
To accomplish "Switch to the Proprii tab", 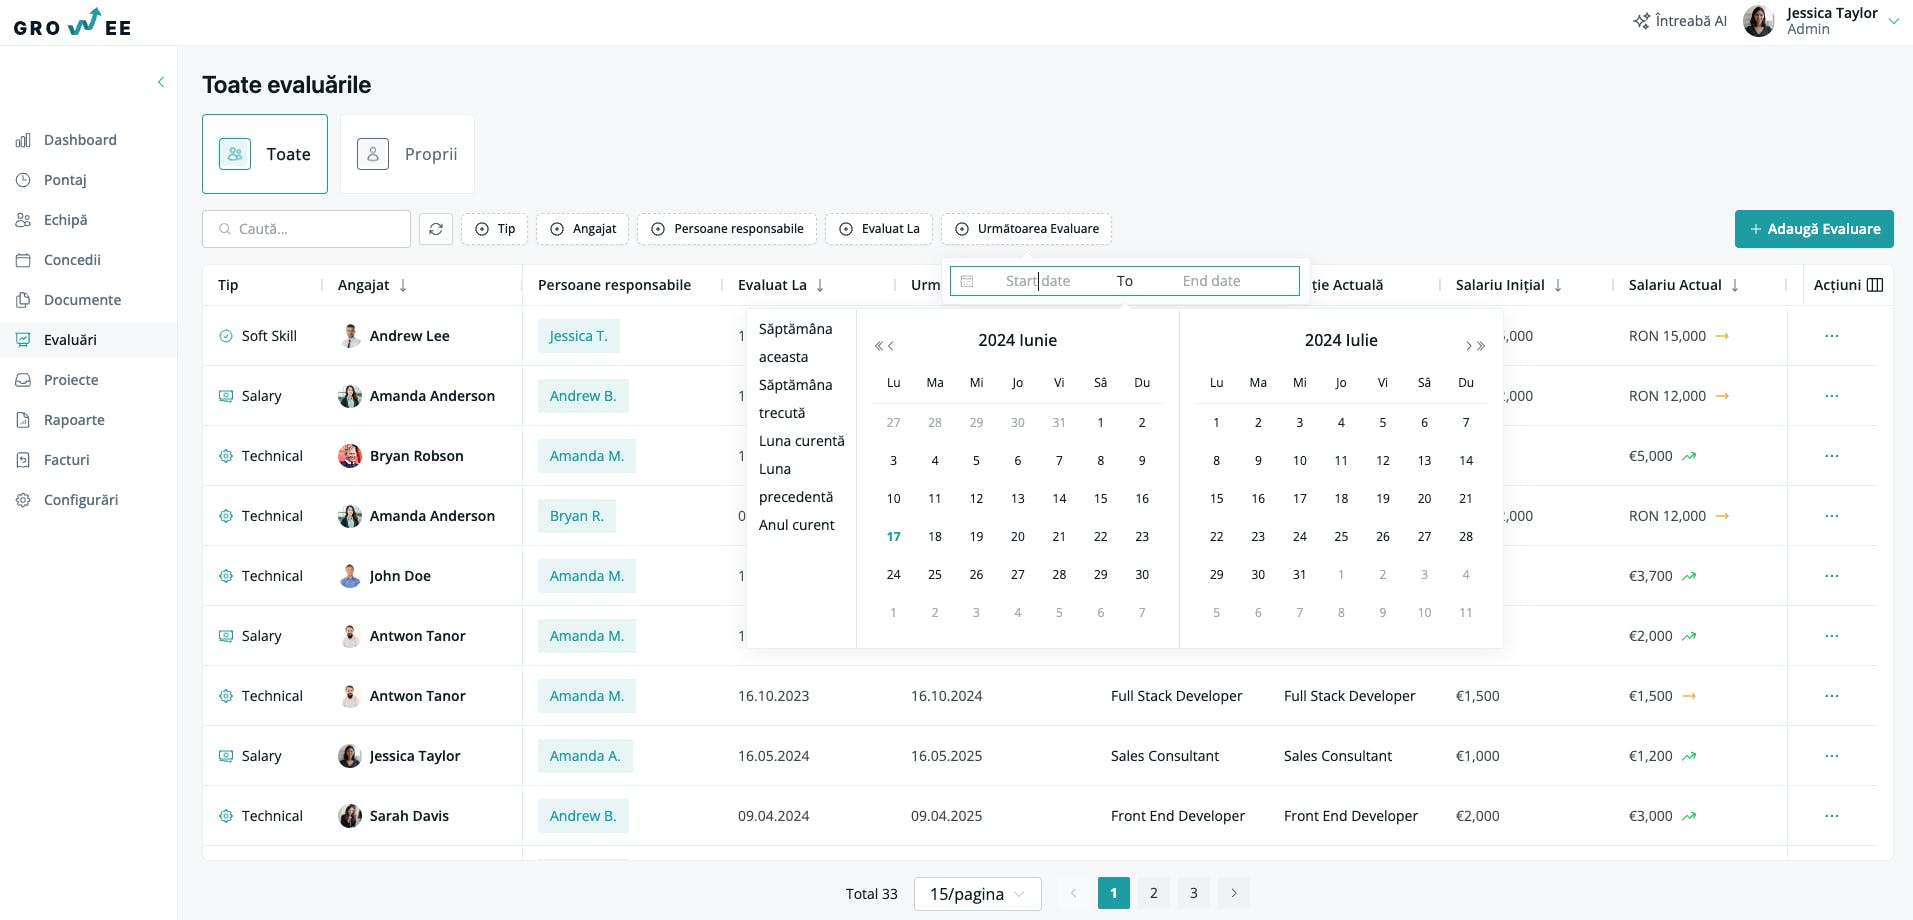I will coord(407,154).
